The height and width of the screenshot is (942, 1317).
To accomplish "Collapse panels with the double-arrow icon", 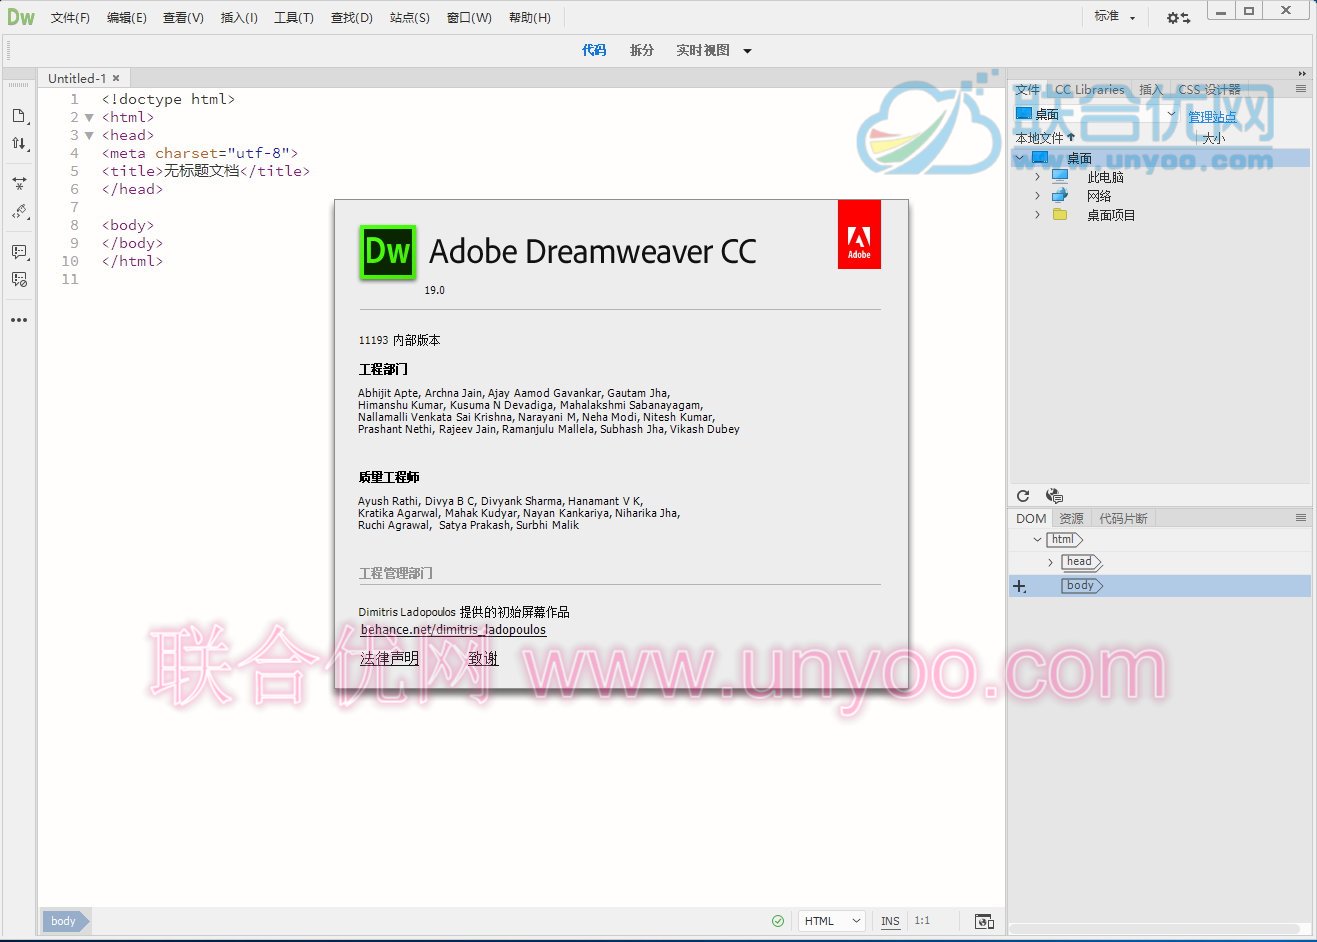I will (x=1302, y=73).
